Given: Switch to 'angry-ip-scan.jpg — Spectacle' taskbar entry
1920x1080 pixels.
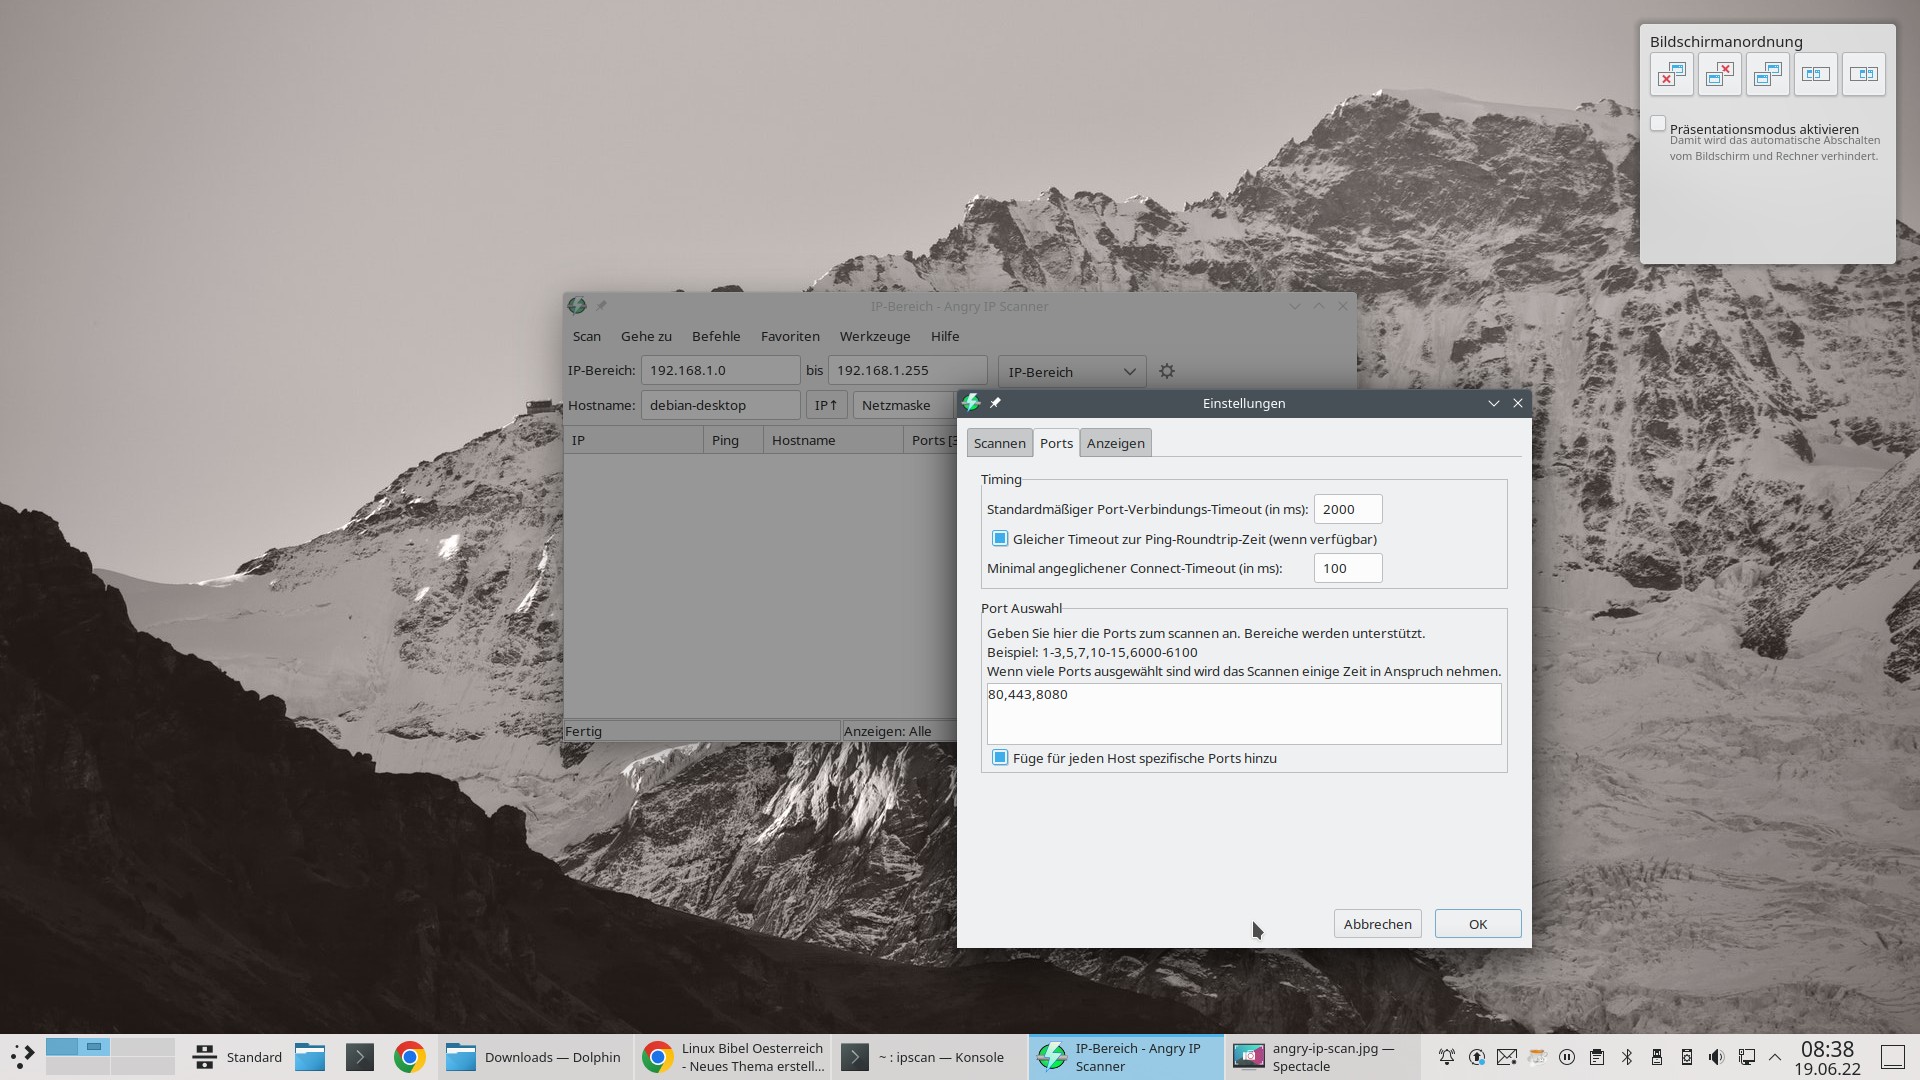Looking at the screenshot, I should pyautogui.click(x=1322, y=1057).
